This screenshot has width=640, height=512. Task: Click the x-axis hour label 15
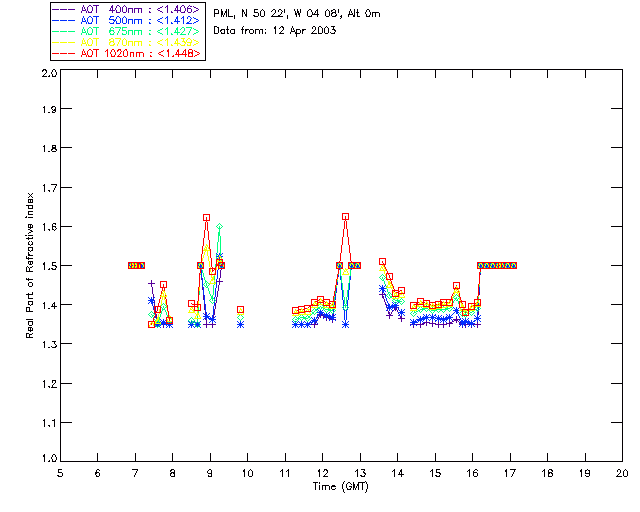click(x=435, y=473)
